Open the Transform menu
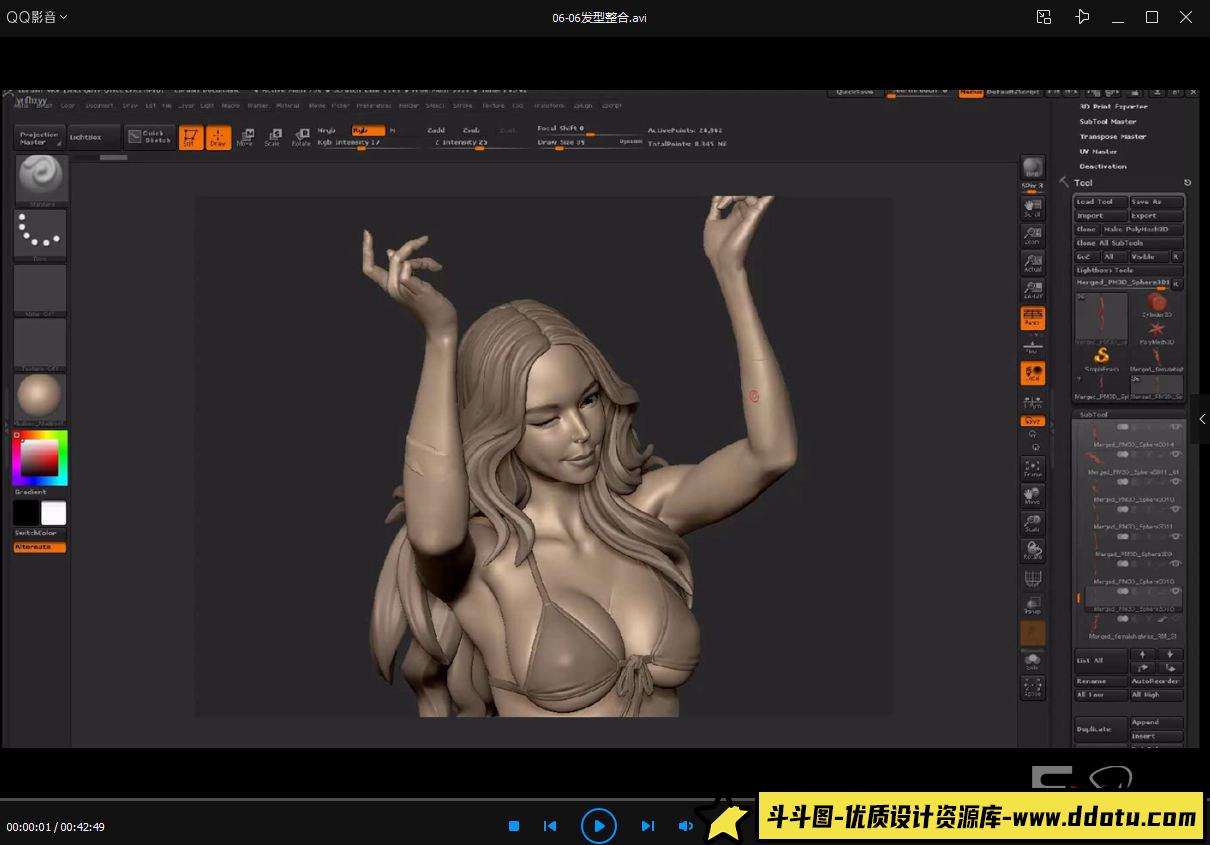This screenshot has width=1210, height=845. point(549,105)
